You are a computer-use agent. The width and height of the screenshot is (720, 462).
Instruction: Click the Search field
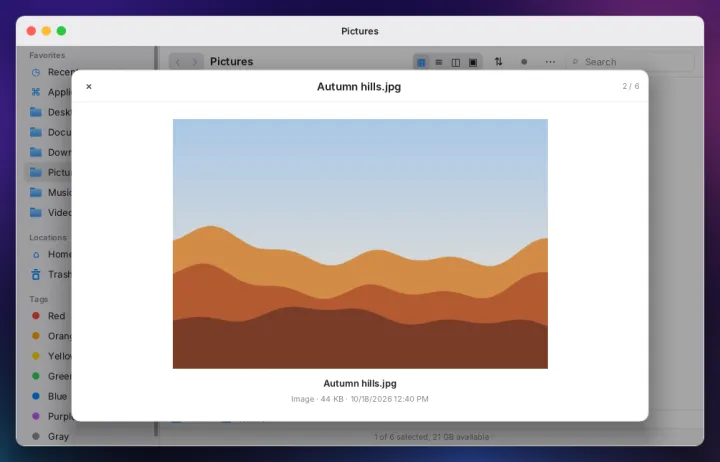click(631, 62)
